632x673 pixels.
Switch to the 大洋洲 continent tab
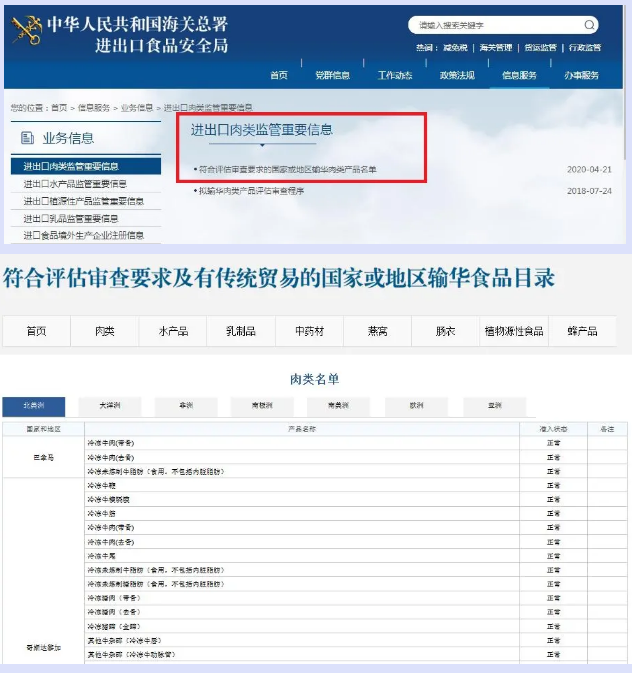[110, 406]
